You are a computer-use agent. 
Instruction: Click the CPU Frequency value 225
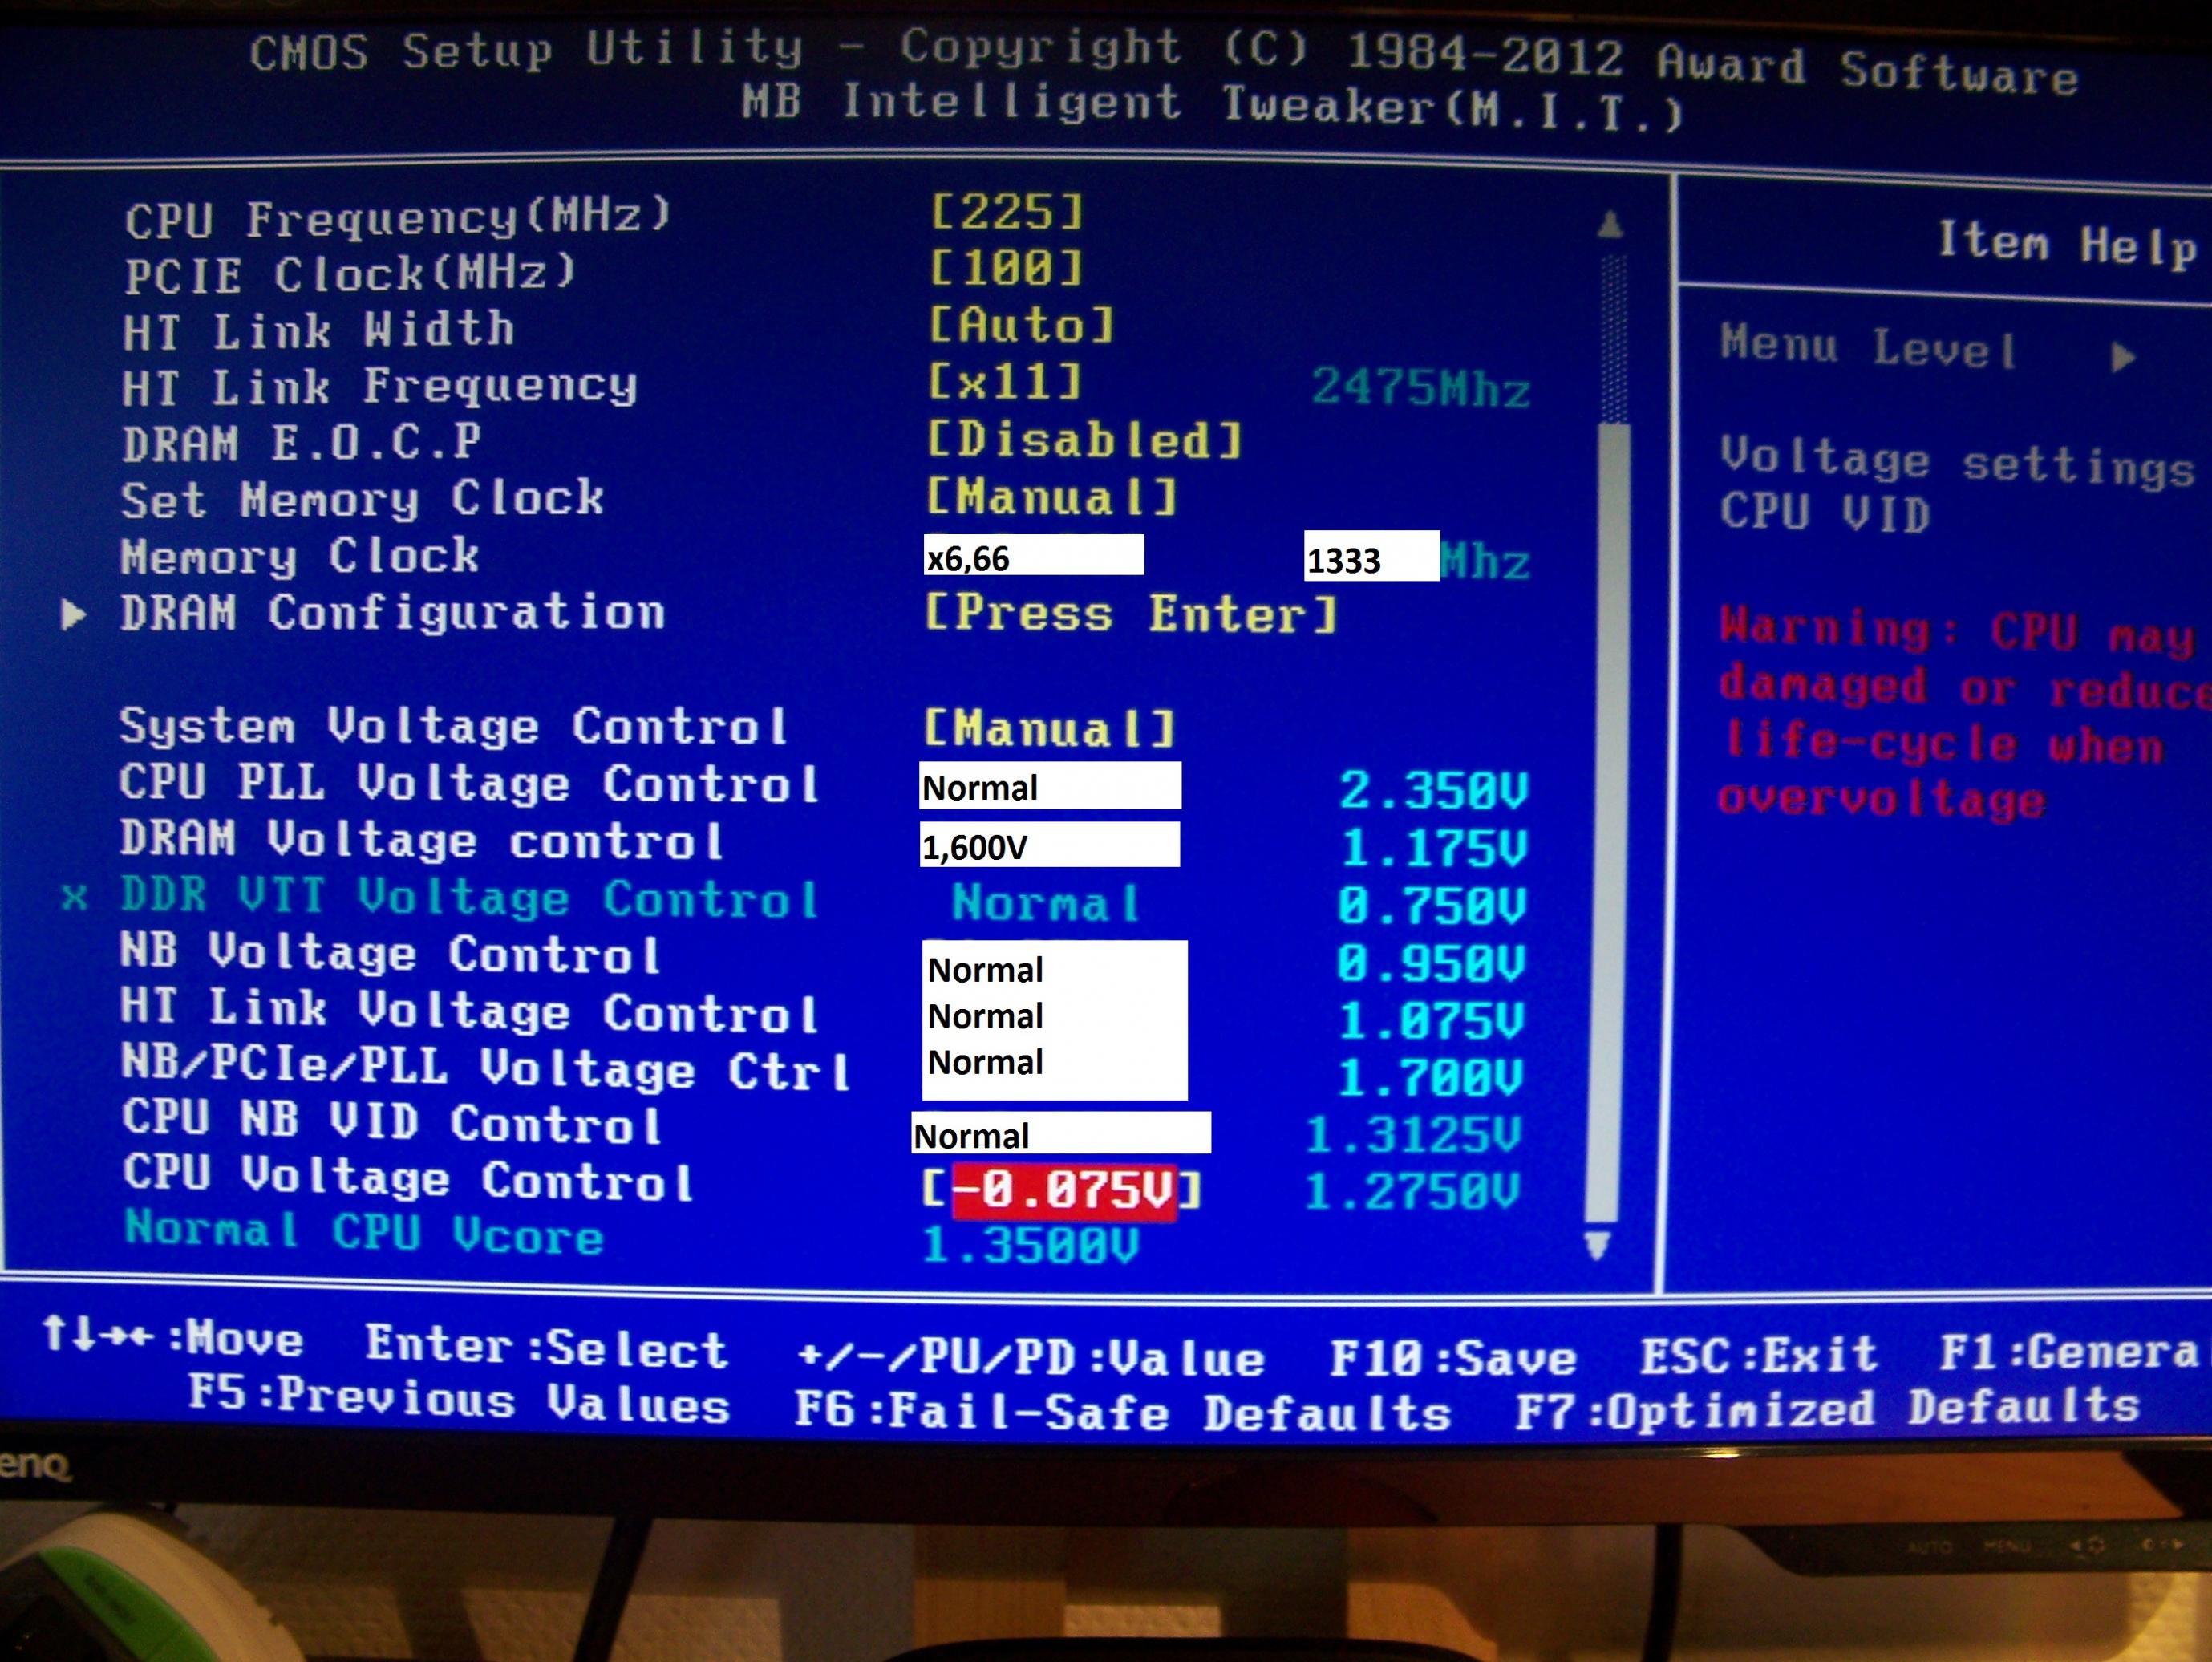1007,212
